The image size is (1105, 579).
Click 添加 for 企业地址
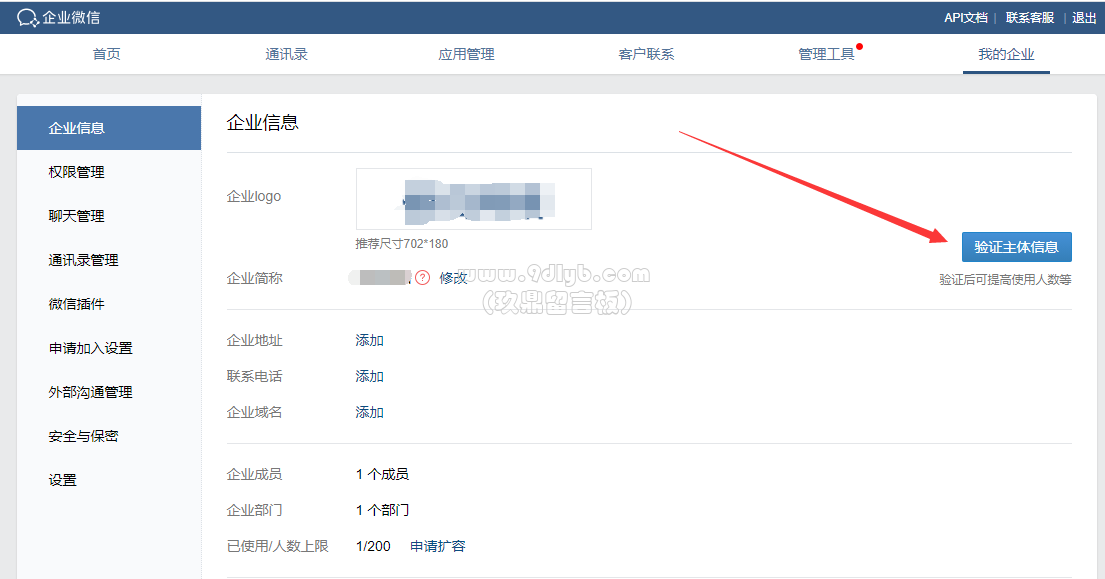click(x=369, y=340)
